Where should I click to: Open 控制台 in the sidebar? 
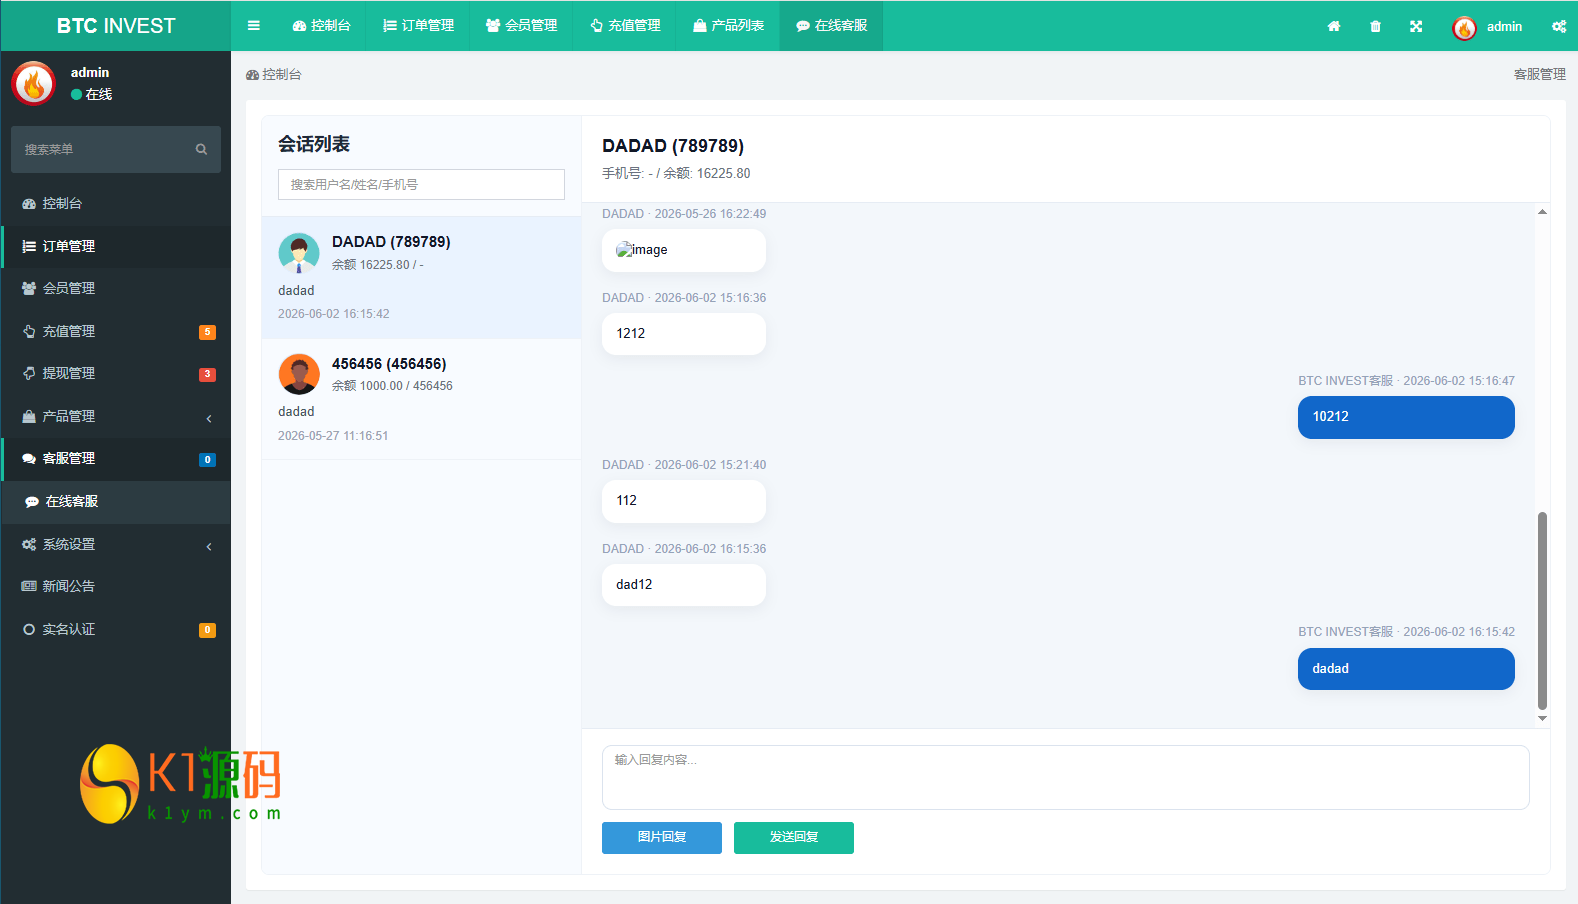116,203
